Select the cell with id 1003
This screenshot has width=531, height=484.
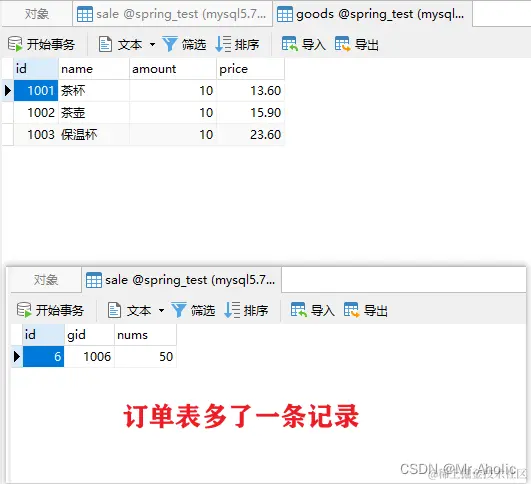[x=36, y=134]
